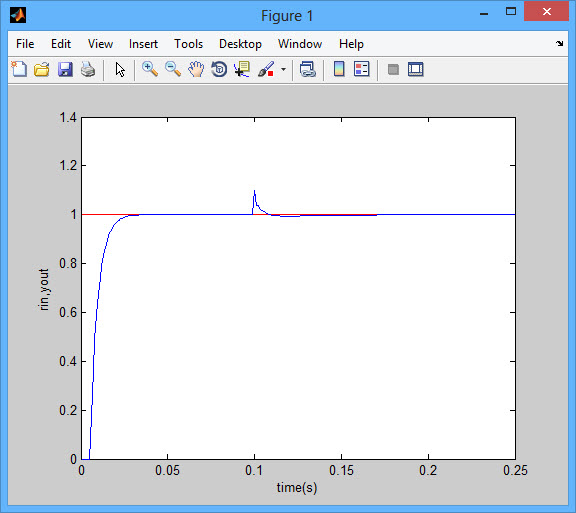Insert a legend with the toolbar icon
Screen dimensions: 576x513
[361, 69]
